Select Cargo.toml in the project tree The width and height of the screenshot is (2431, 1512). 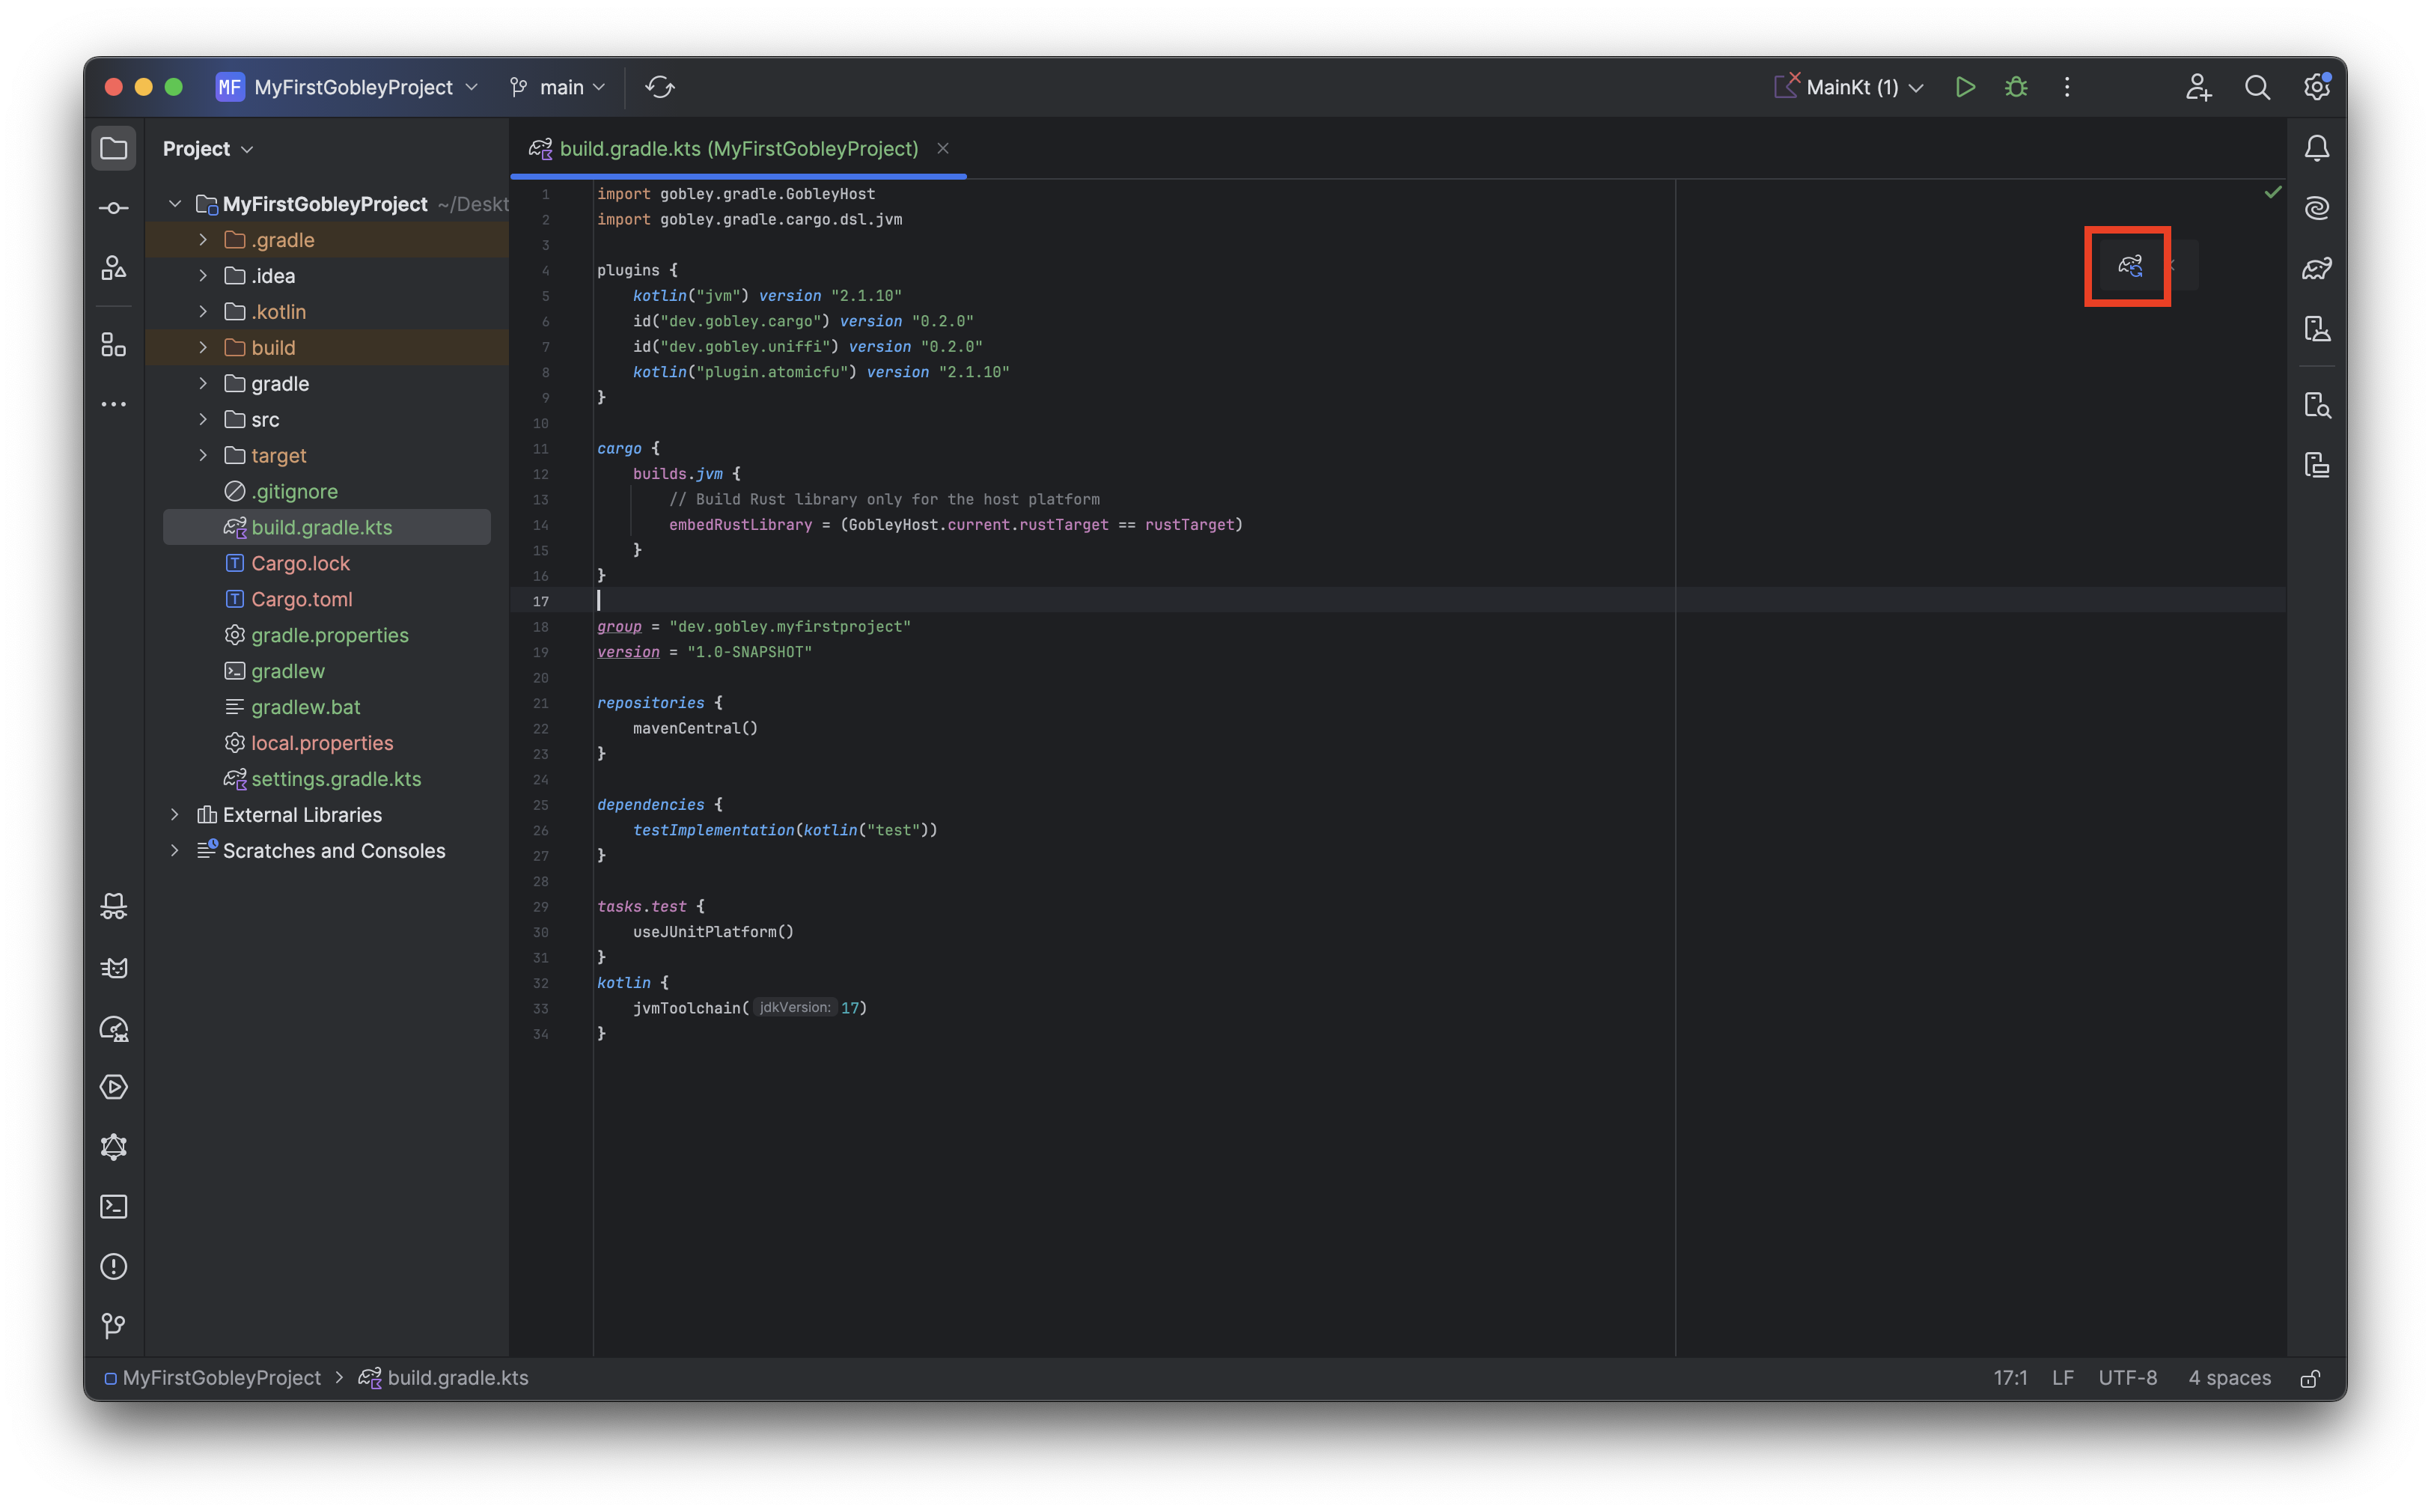tap(302, 599)
